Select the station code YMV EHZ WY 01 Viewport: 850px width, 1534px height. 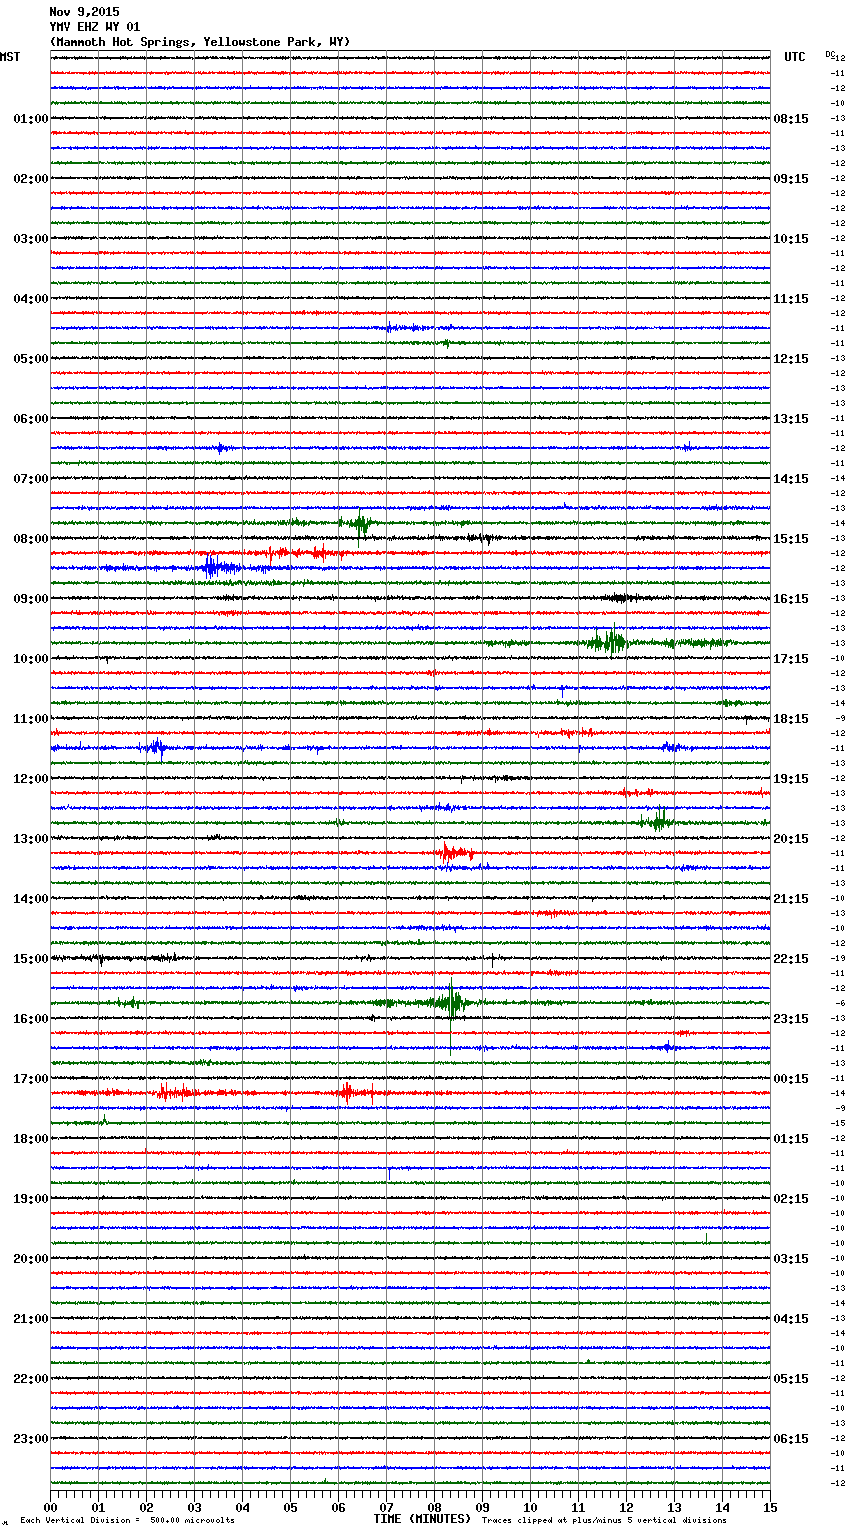pos(95,27)
